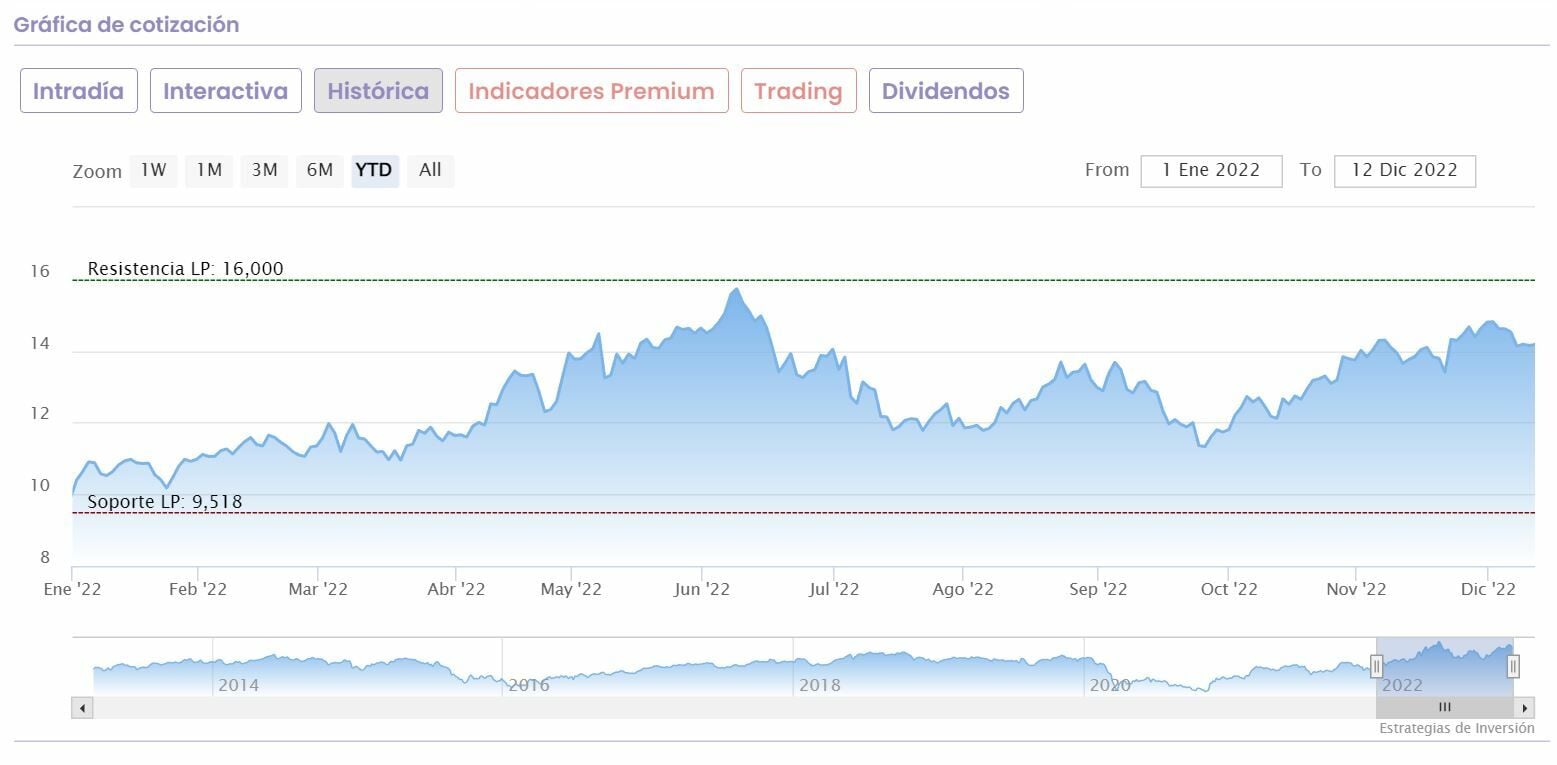Screen dimensions: 1557x765
Task: Show the Dividendos tab
Action: click(x=946, y=91)
